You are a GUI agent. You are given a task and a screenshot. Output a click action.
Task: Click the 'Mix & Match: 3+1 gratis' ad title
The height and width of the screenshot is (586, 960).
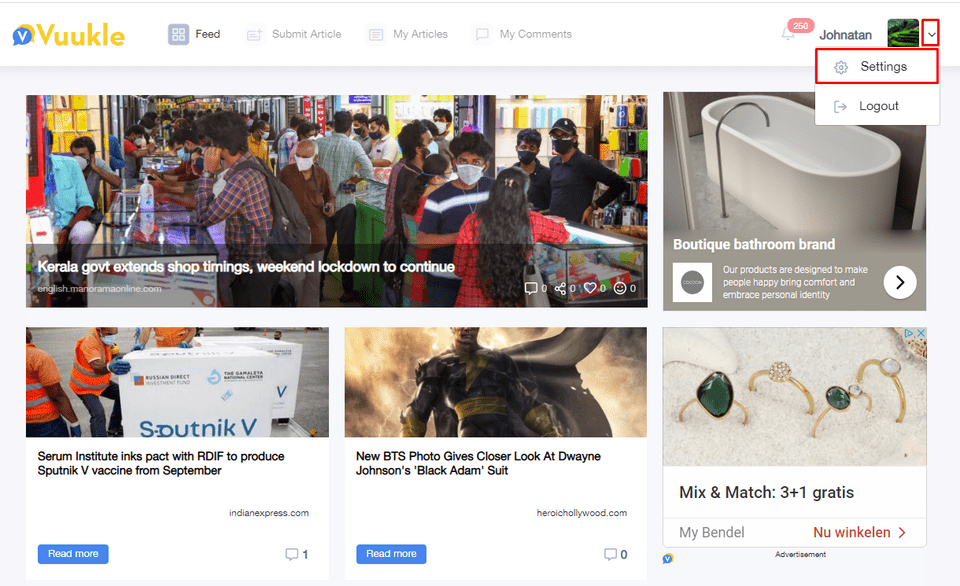click(767, 492)
